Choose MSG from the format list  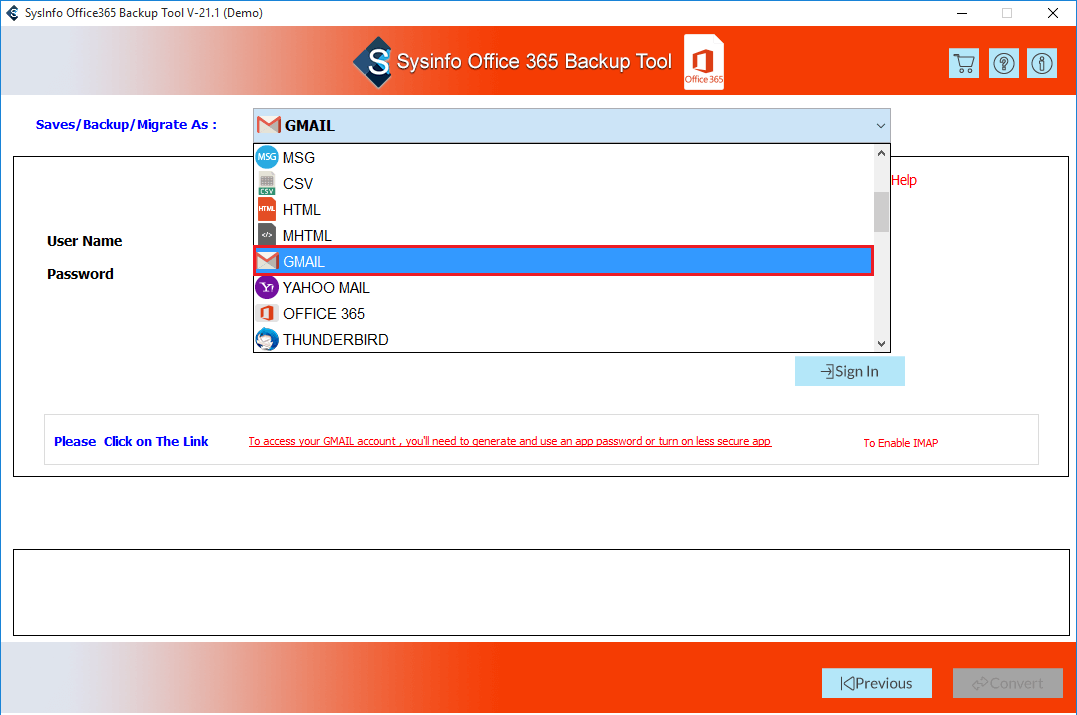click(x=564, y=157)
